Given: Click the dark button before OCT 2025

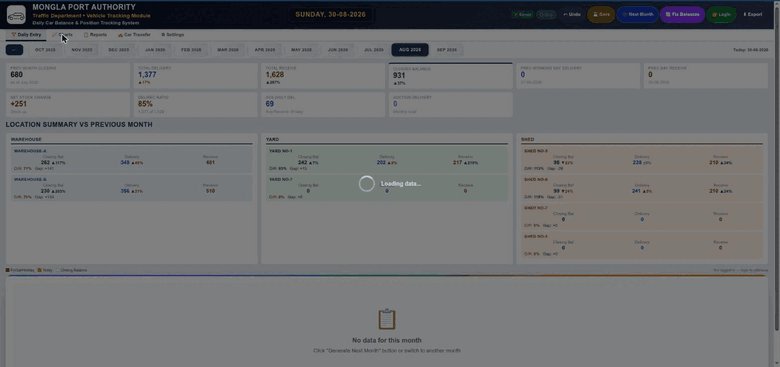Looking at the screenshot, I should pyautogui.click(x=14, y=50).
